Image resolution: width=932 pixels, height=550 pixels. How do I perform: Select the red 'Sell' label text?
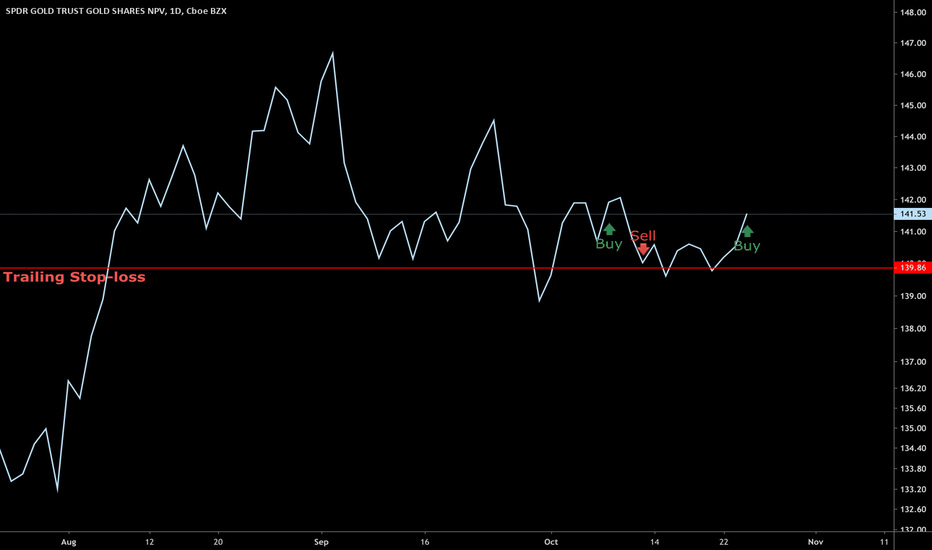[643, 236]
